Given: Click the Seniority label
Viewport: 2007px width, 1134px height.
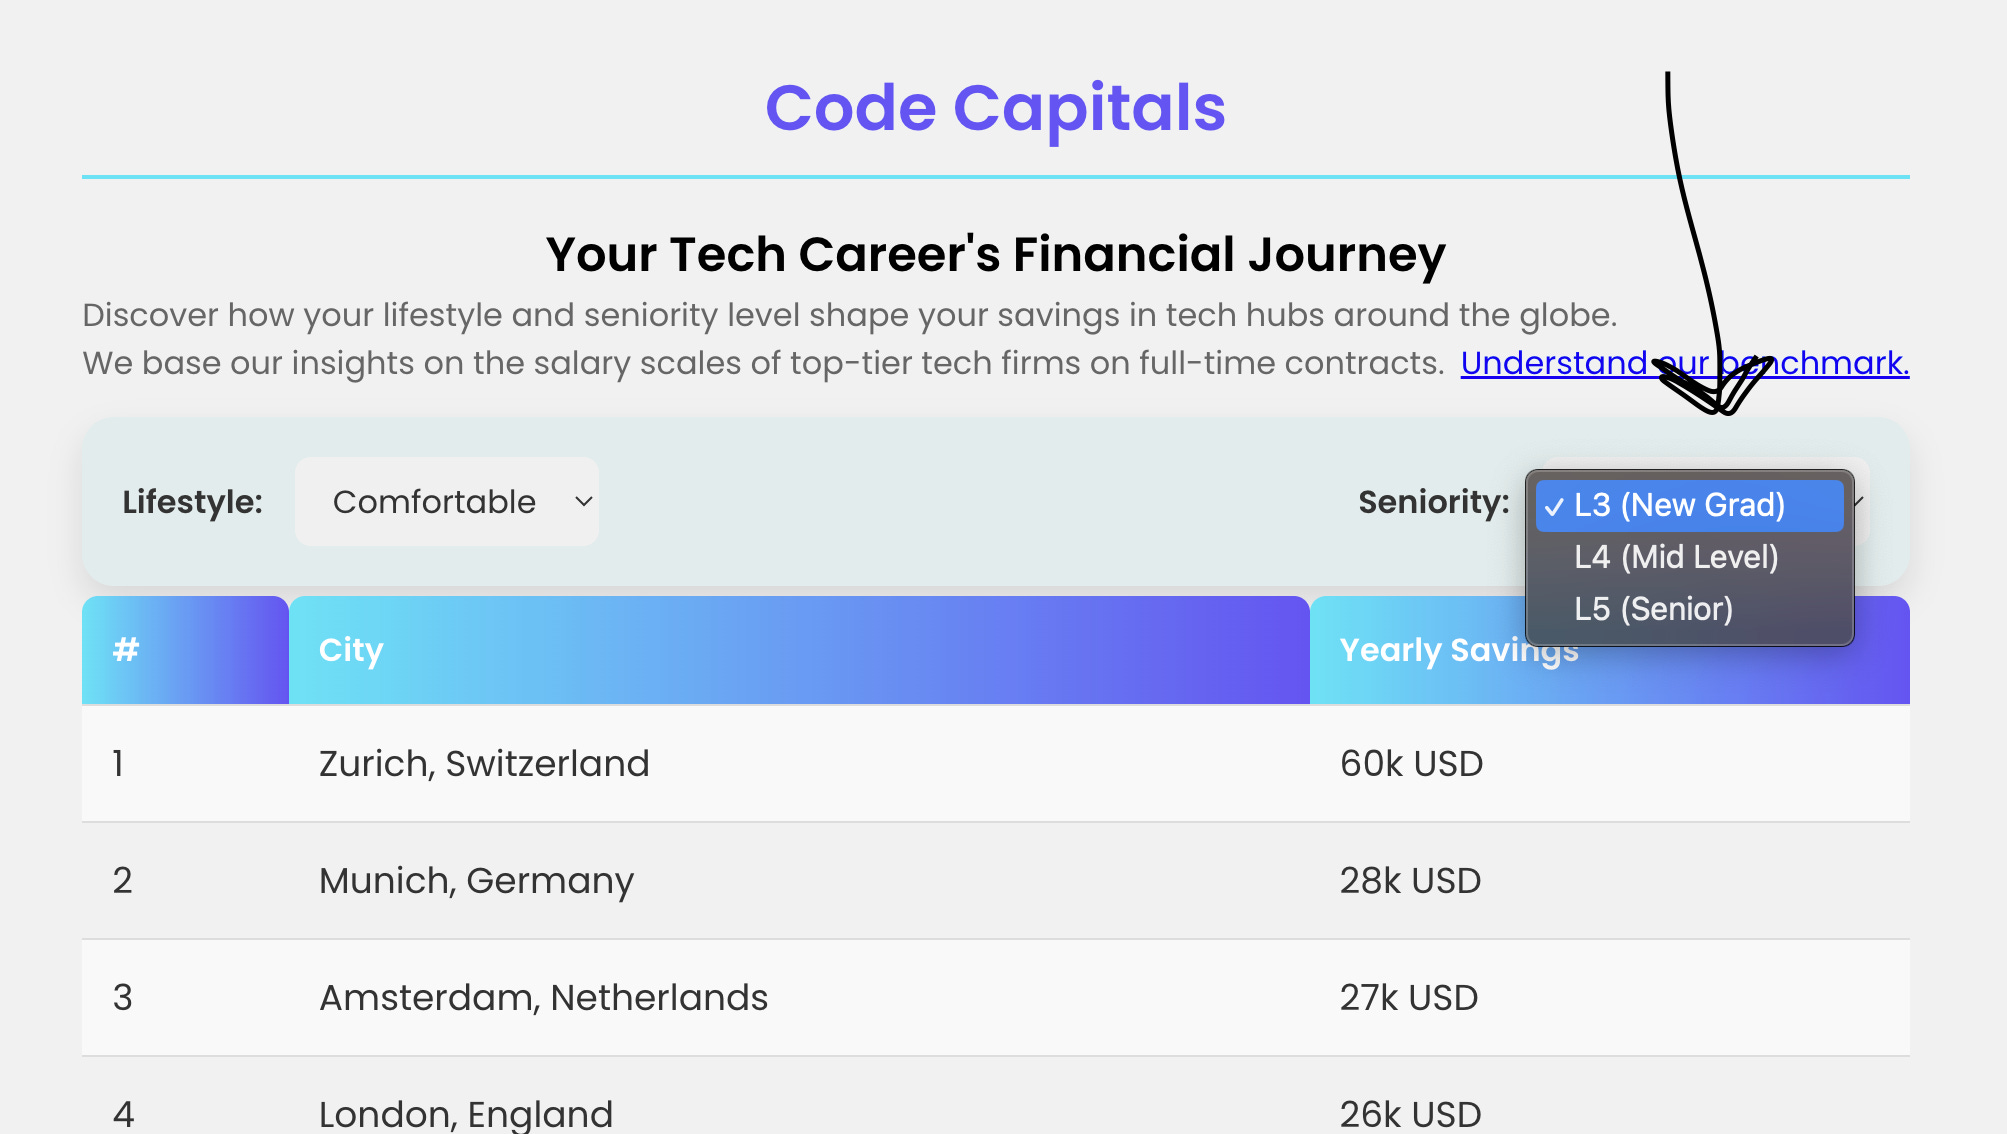Looking at the screenshot, I should 1432,501.
